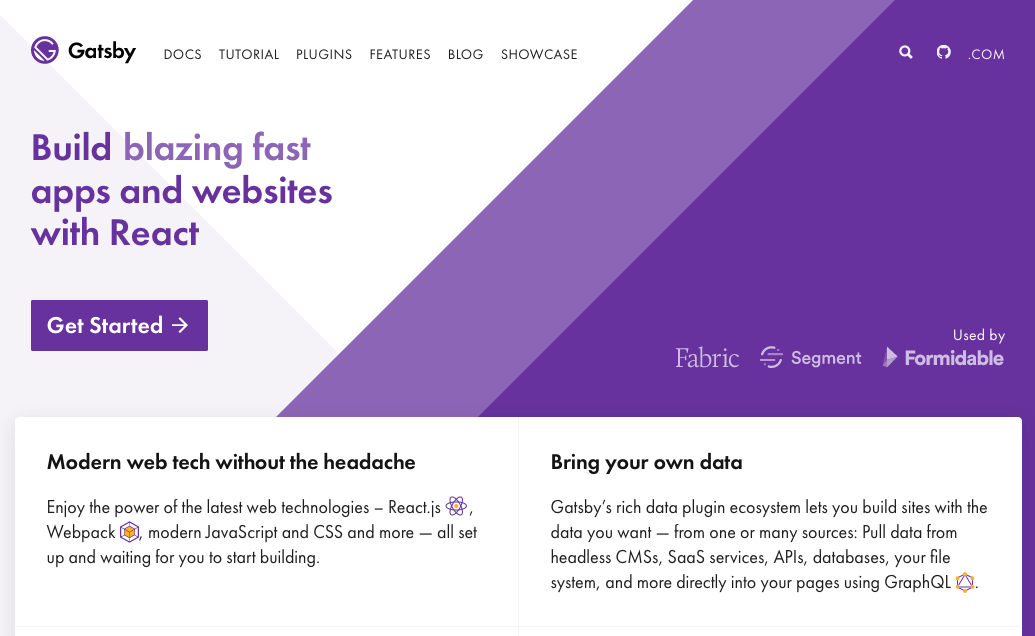
Task: Open the Docs menu item
Action: click(183, 55)
